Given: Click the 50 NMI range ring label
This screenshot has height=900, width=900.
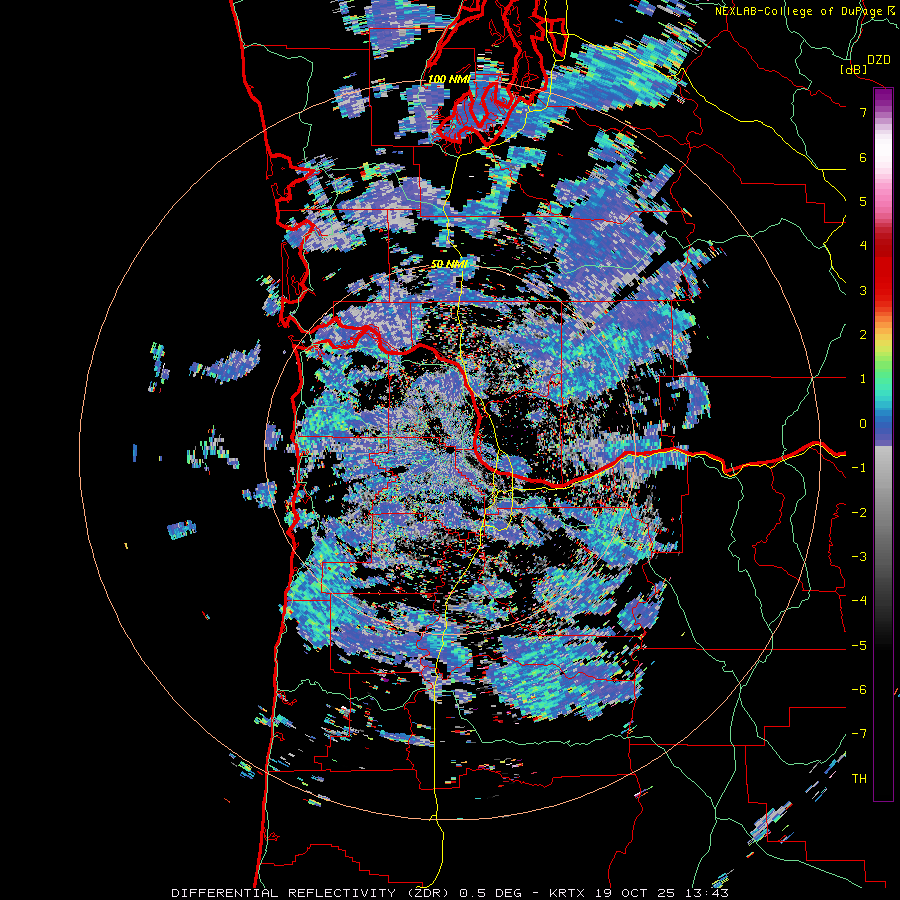Looking at the screenshot, I should [x=449, y=264].
